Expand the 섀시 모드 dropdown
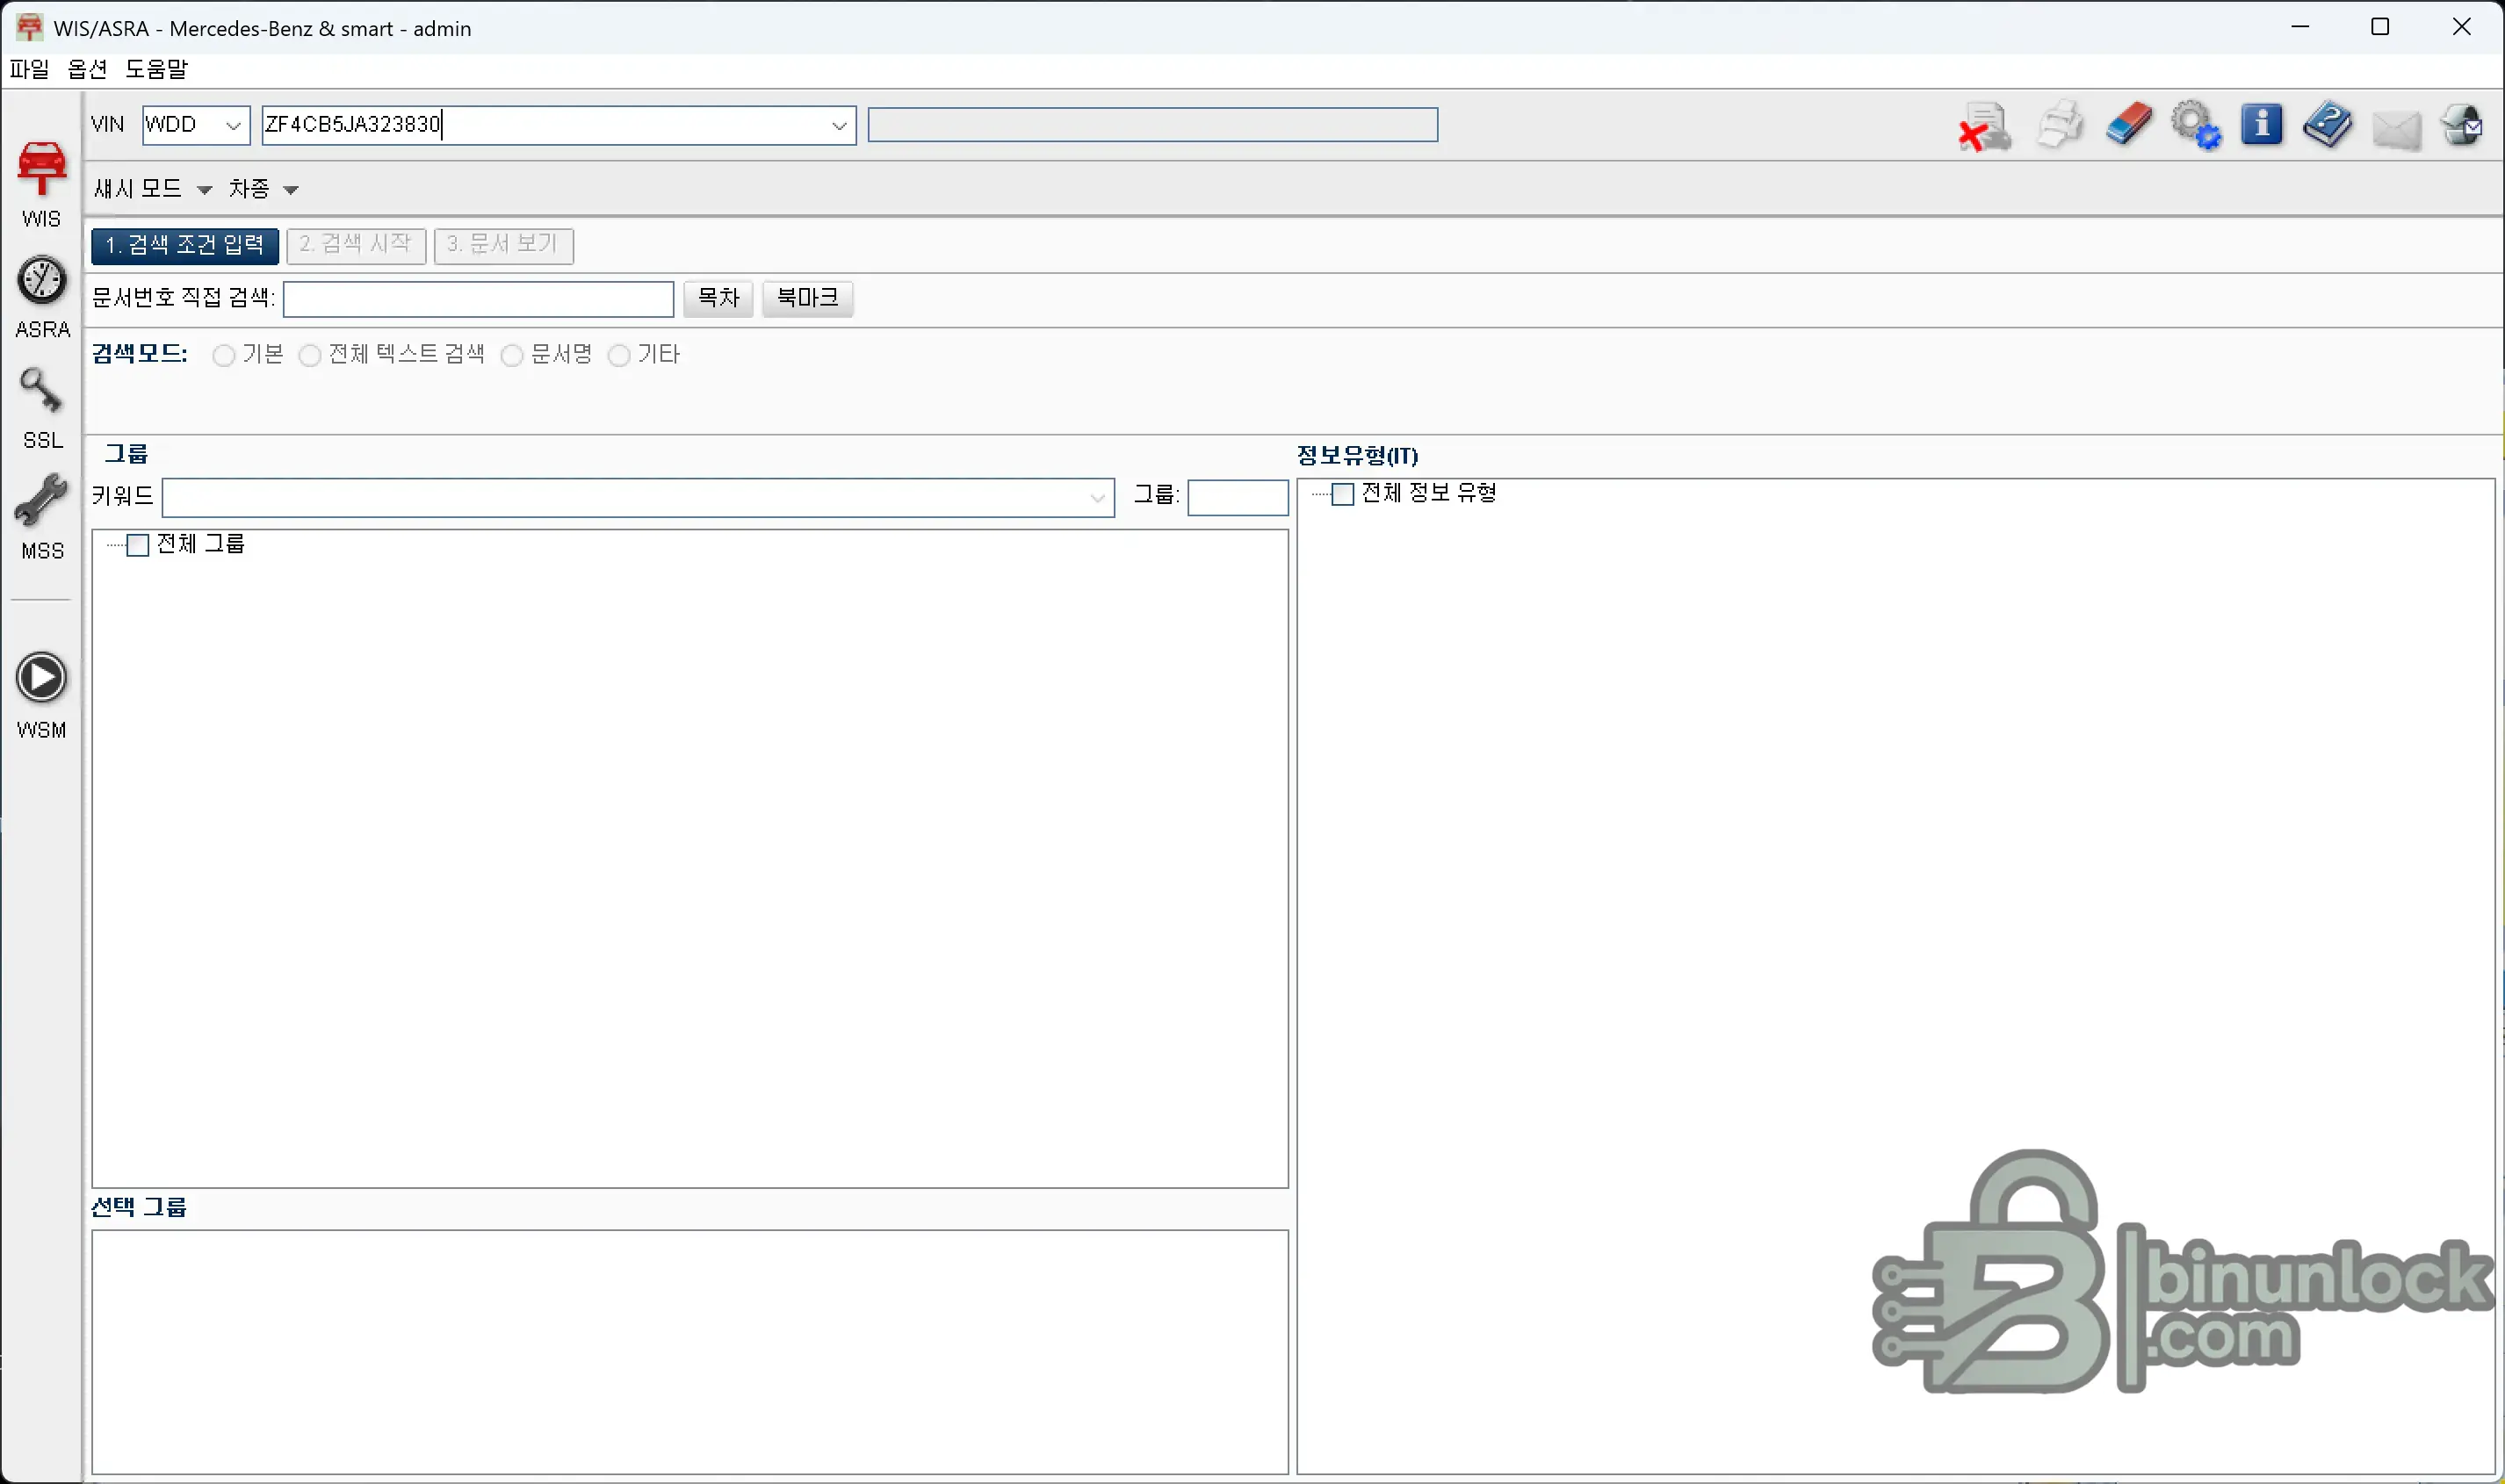This screenshot has height=1484, width=2505. (x=206, y=189)
